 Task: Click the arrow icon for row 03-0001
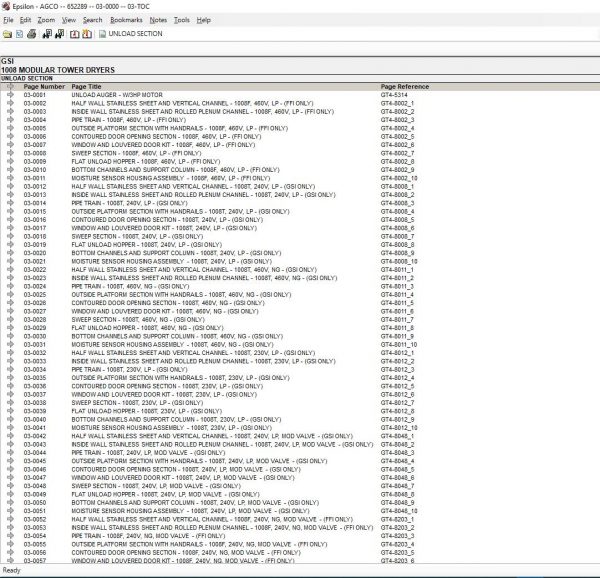(x=10, y=94)
